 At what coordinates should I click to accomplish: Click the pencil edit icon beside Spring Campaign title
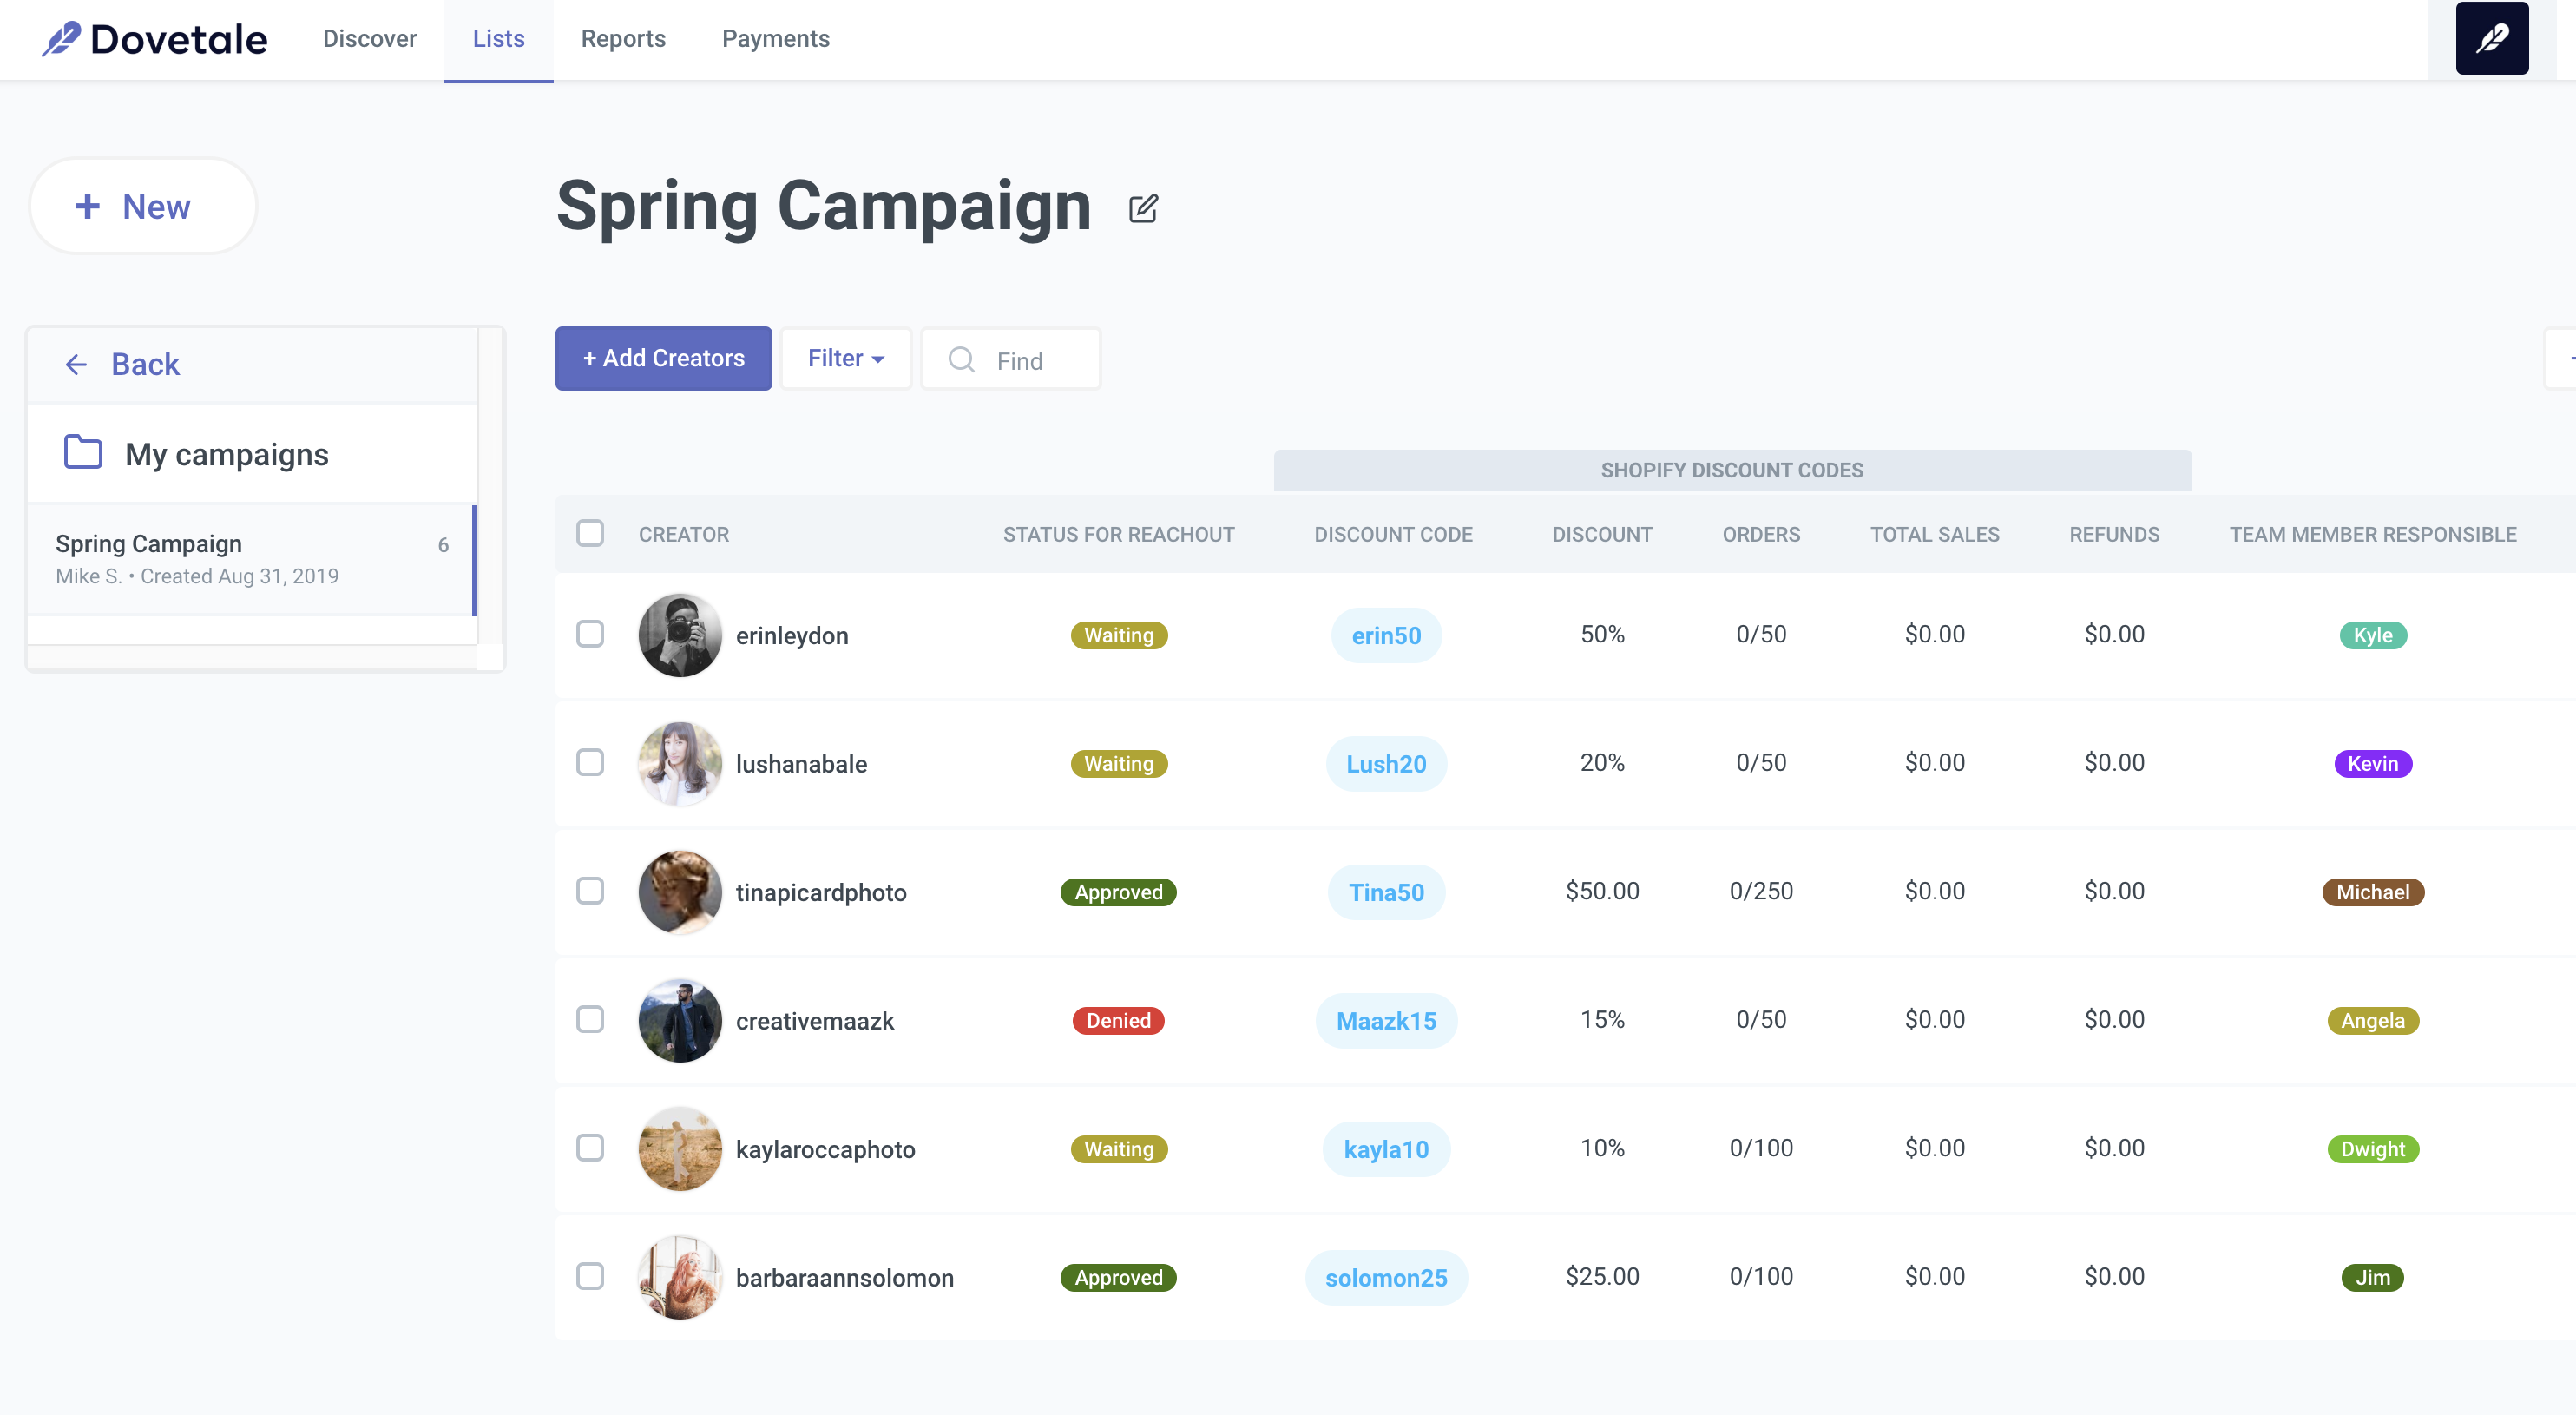pyautogui.click(x=1143, y=208)
